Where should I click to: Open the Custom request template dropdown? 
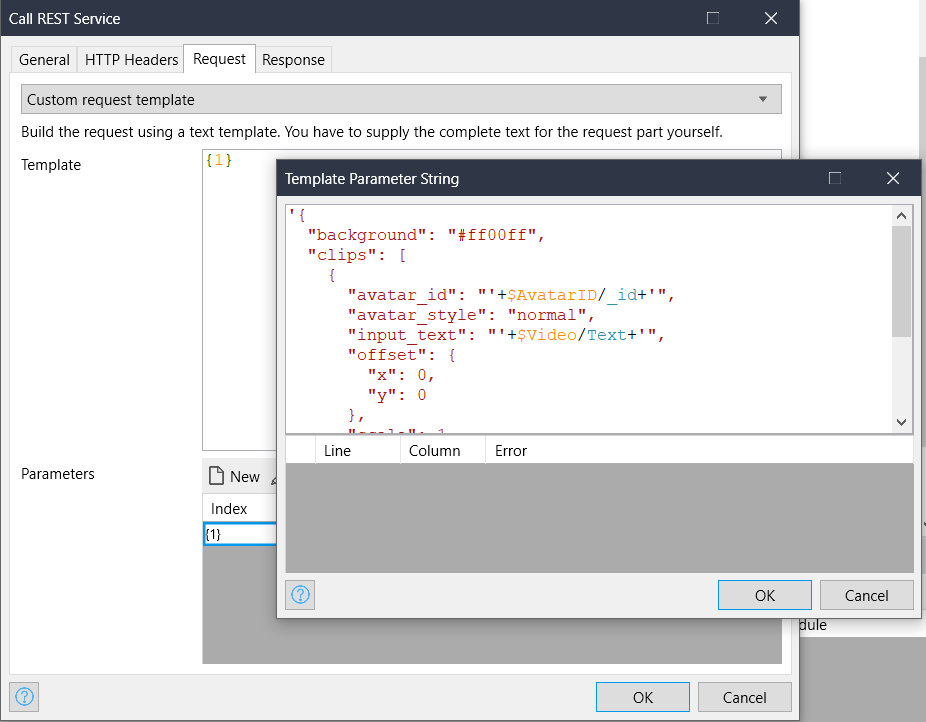[401, 100]
